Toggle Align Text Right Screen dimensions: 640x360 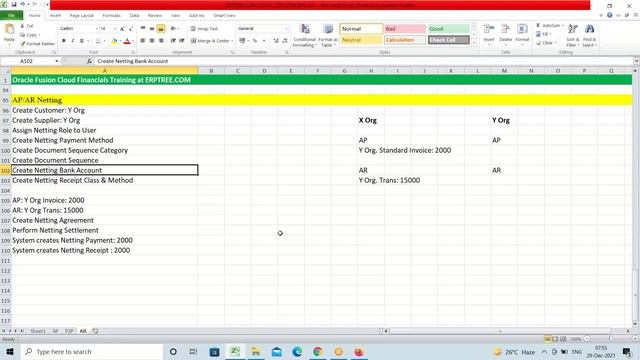pos(161,41)
